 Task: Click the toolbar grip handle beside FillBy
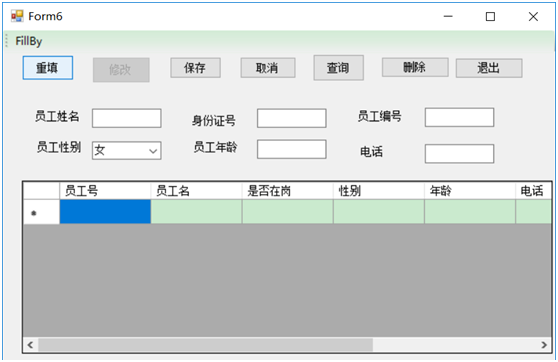[6, 41]
